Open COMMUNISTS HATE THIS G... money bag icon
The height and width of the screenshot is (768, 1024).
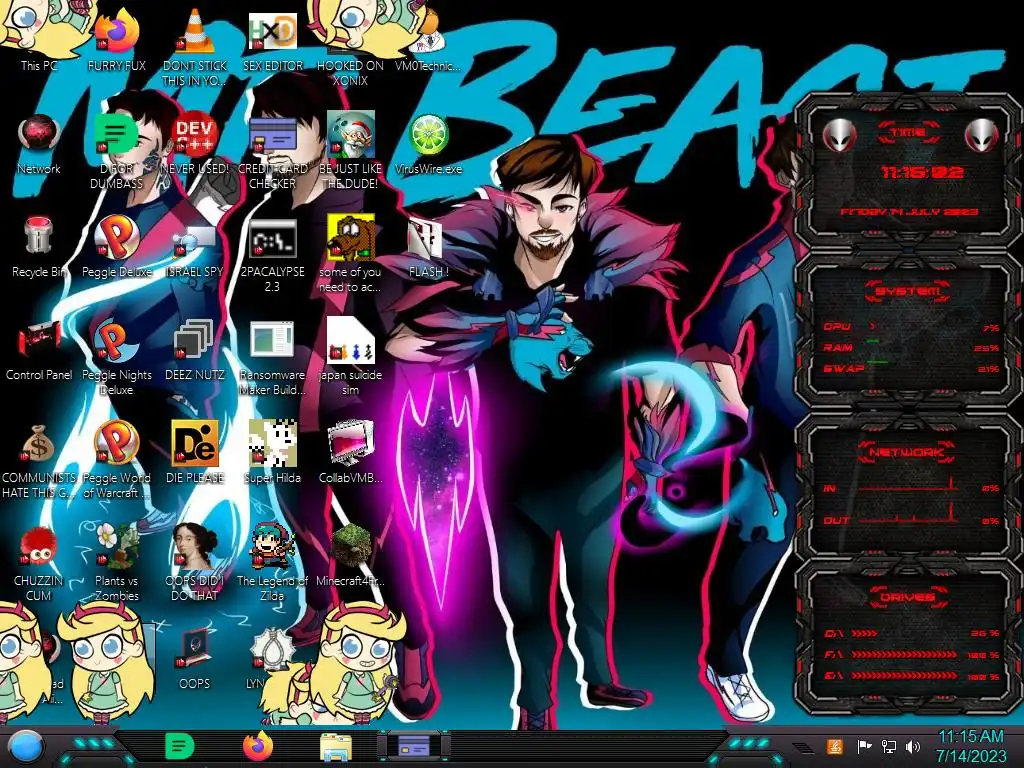(x=39, y=461)
